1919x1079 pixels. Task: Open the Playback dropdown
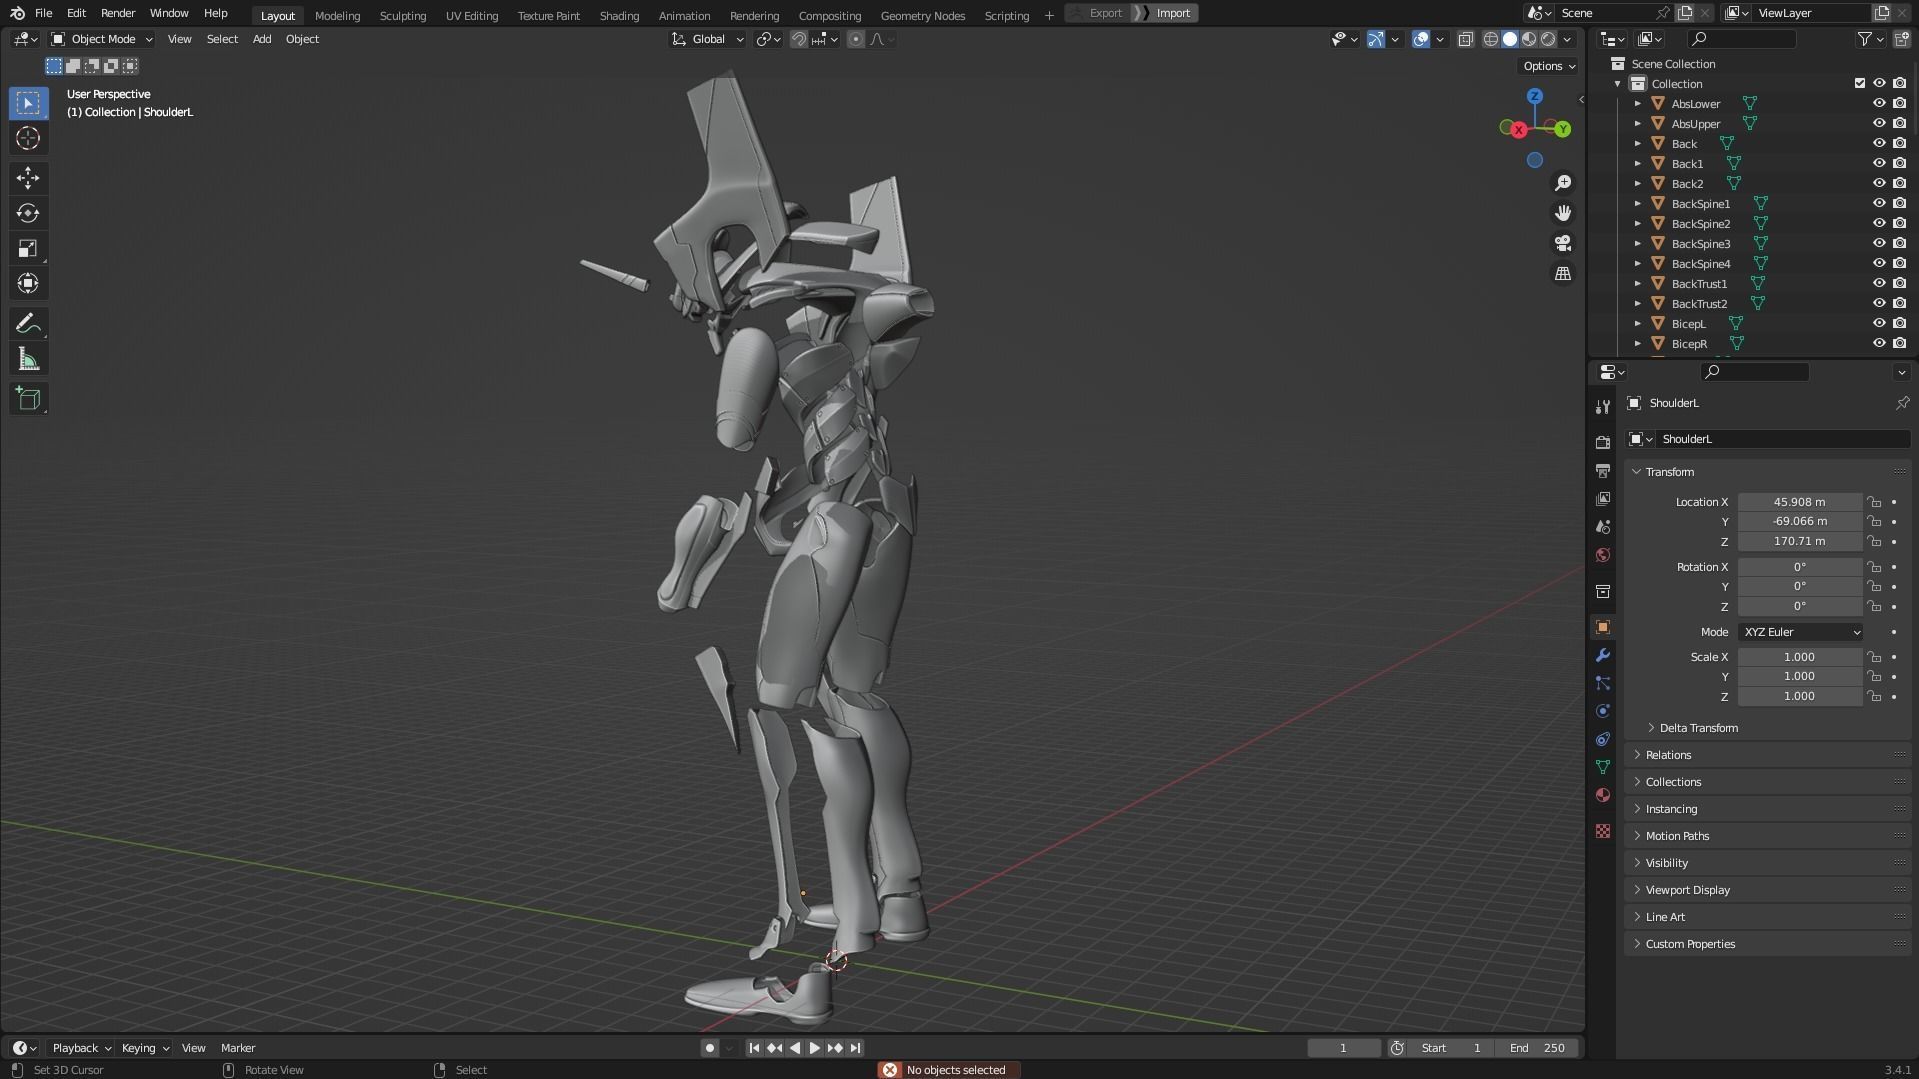click(81, 1048)
